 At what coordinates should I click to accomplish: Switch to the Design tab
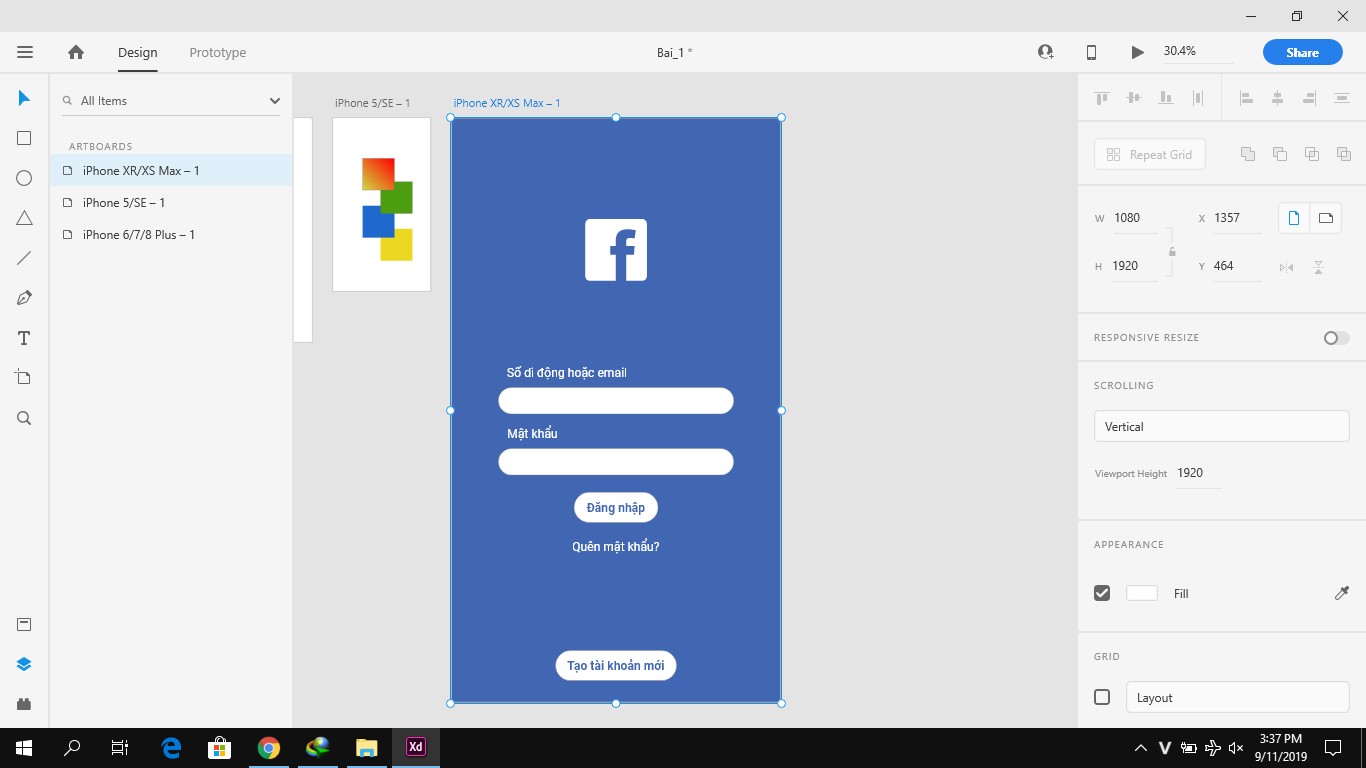(138, 52)
